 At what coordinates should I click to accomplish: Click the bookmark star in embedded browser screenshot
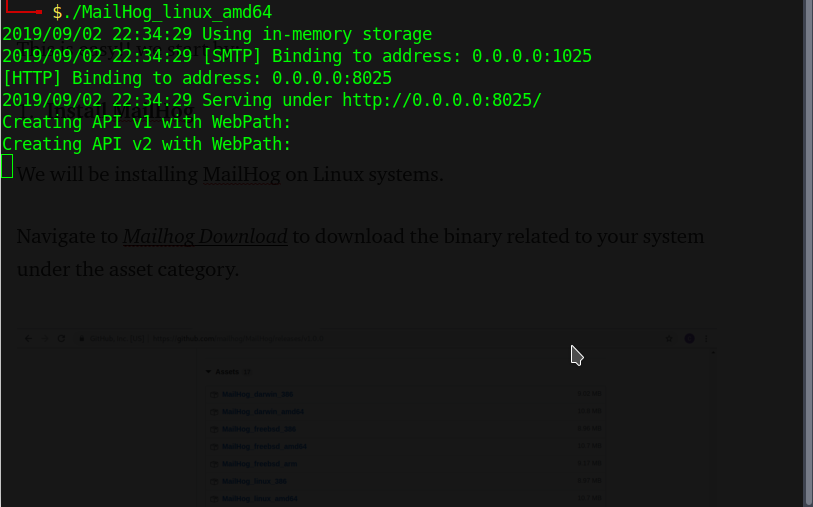[669, 339]
